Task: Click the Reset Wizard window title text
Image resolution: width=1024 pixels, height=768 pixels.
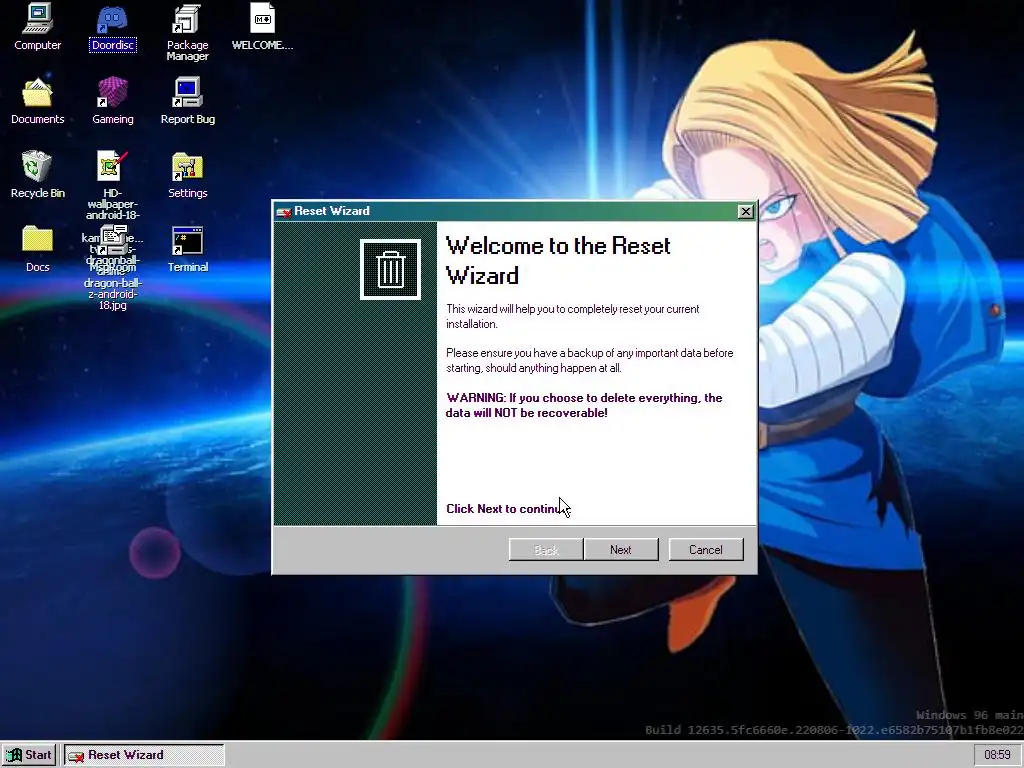Action: [x=332, y=211]
